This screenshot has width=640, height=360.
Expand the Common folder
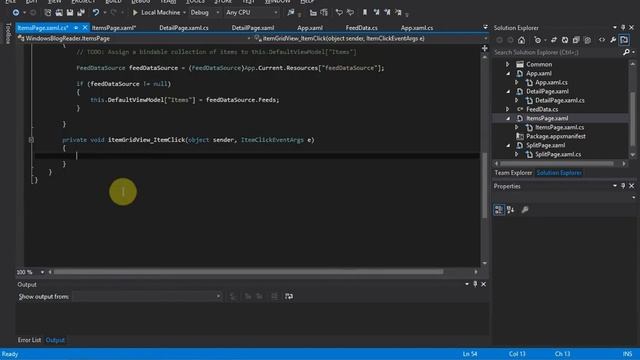pos(507,64)
